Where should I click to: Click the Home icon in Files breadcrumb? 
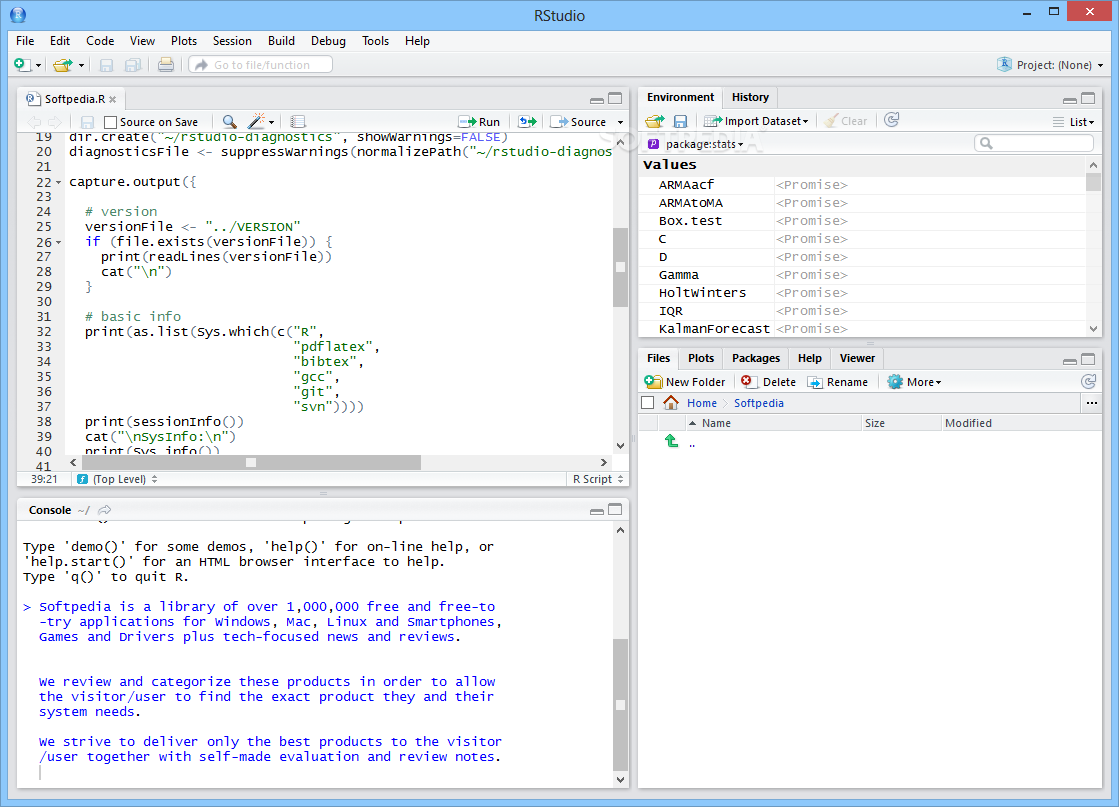click(670, 402)
